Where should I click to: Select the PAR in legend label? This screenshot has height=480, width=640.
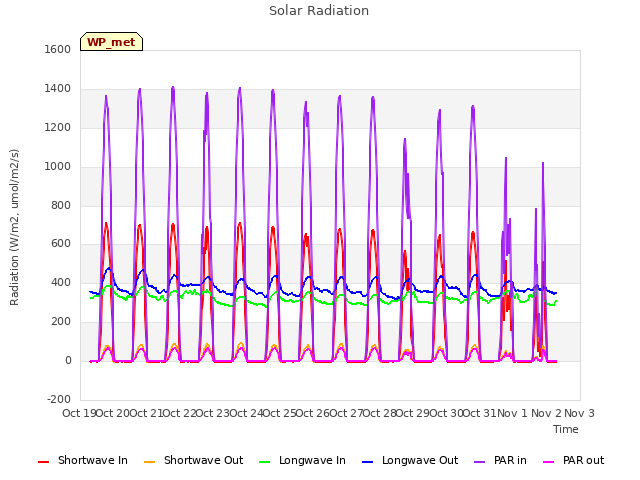[510, 460]
